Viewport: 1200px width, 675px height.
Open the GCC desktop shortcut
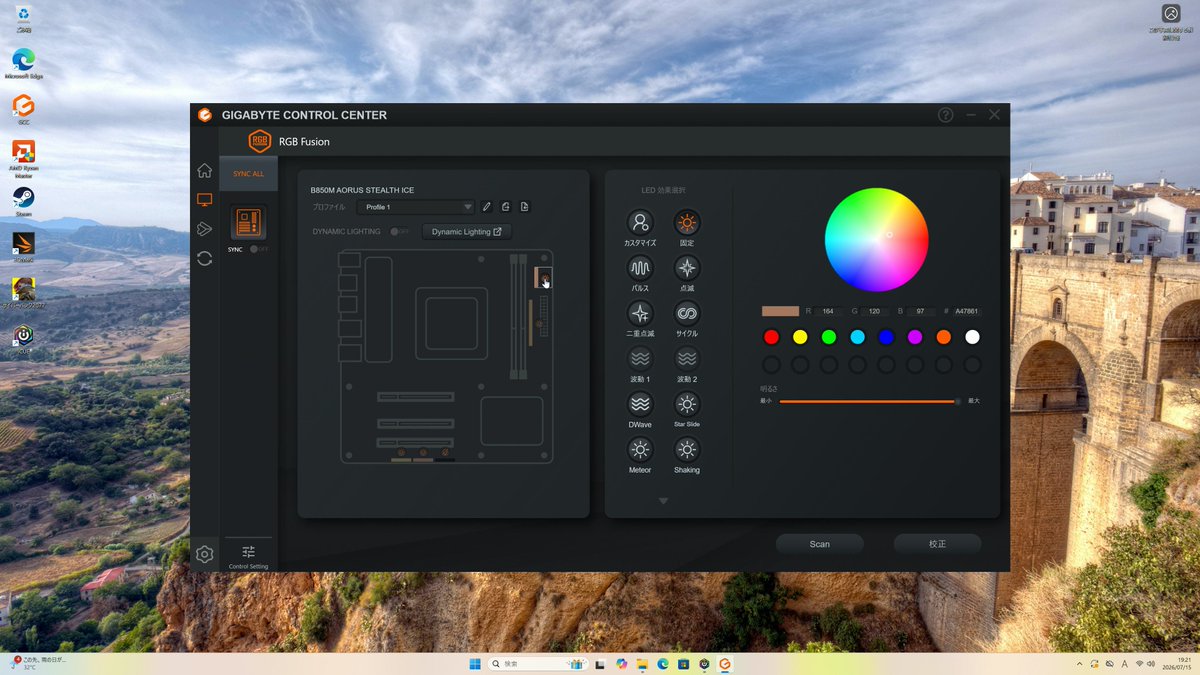point(24,109)
